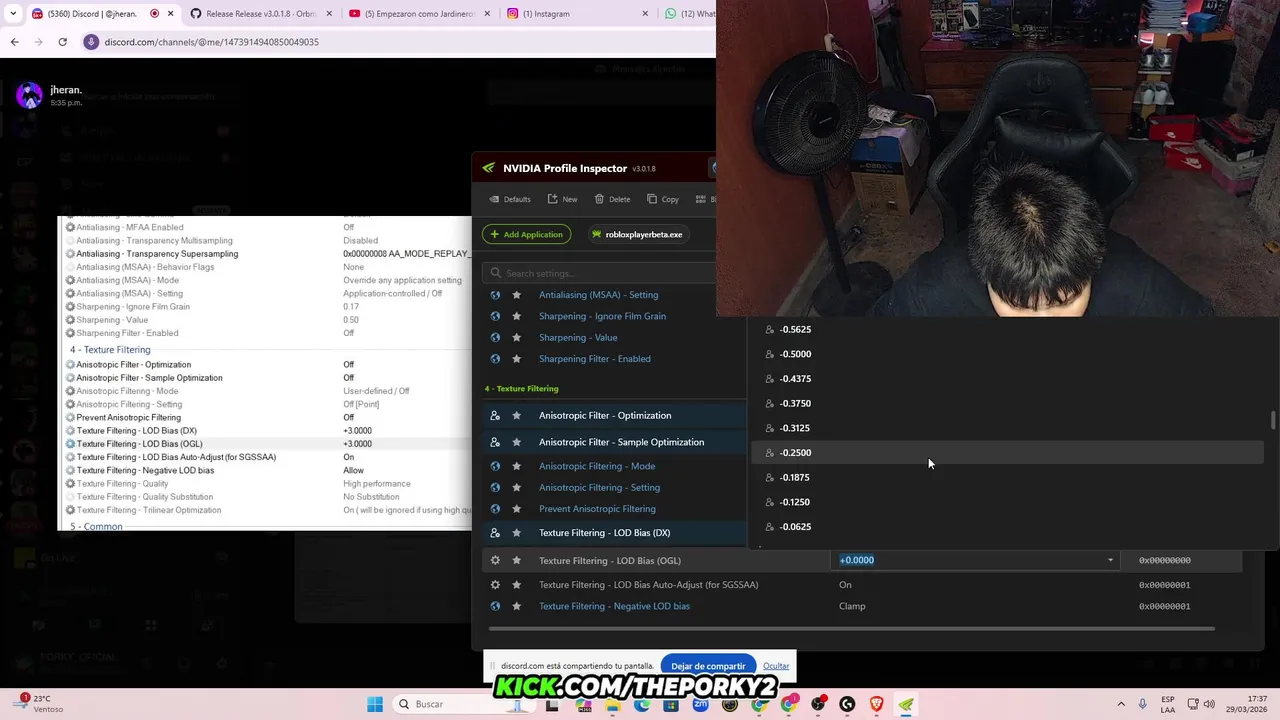This screenshot has height=720, width=1280.
Task: Choose -0.3125 from the LOD bias dropdown list
Action: pyautogui.click(x=1008, y=428)
